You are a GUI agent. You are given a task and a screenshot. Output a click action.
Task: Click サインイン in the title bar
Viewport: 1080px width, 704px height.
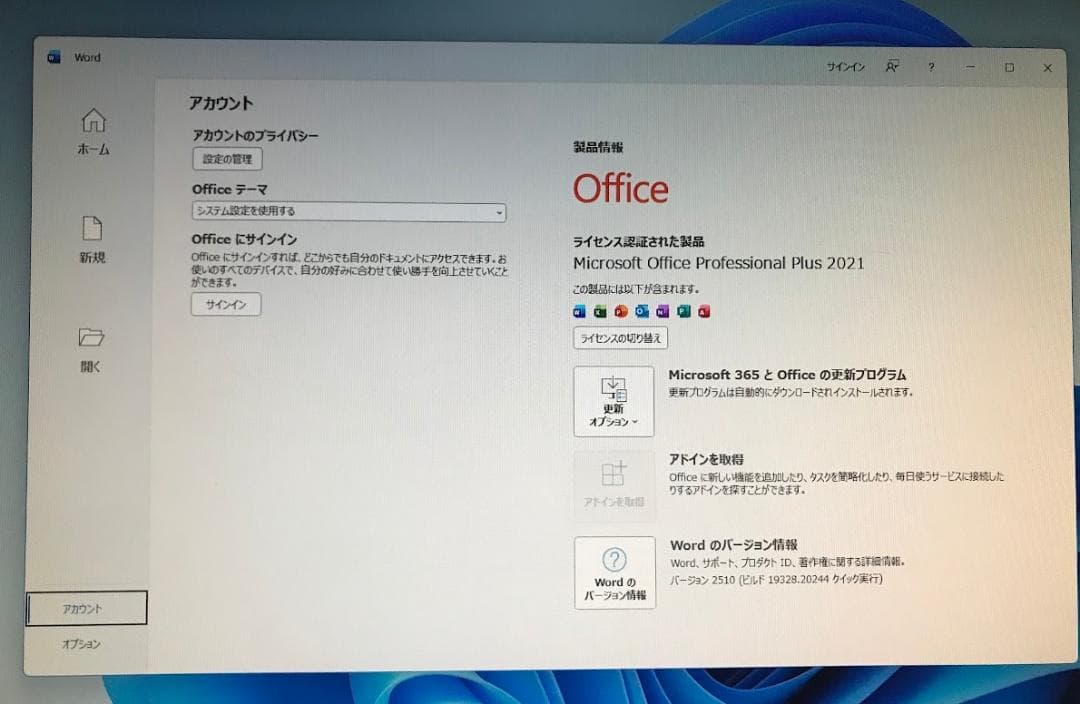tap(845, 67)
